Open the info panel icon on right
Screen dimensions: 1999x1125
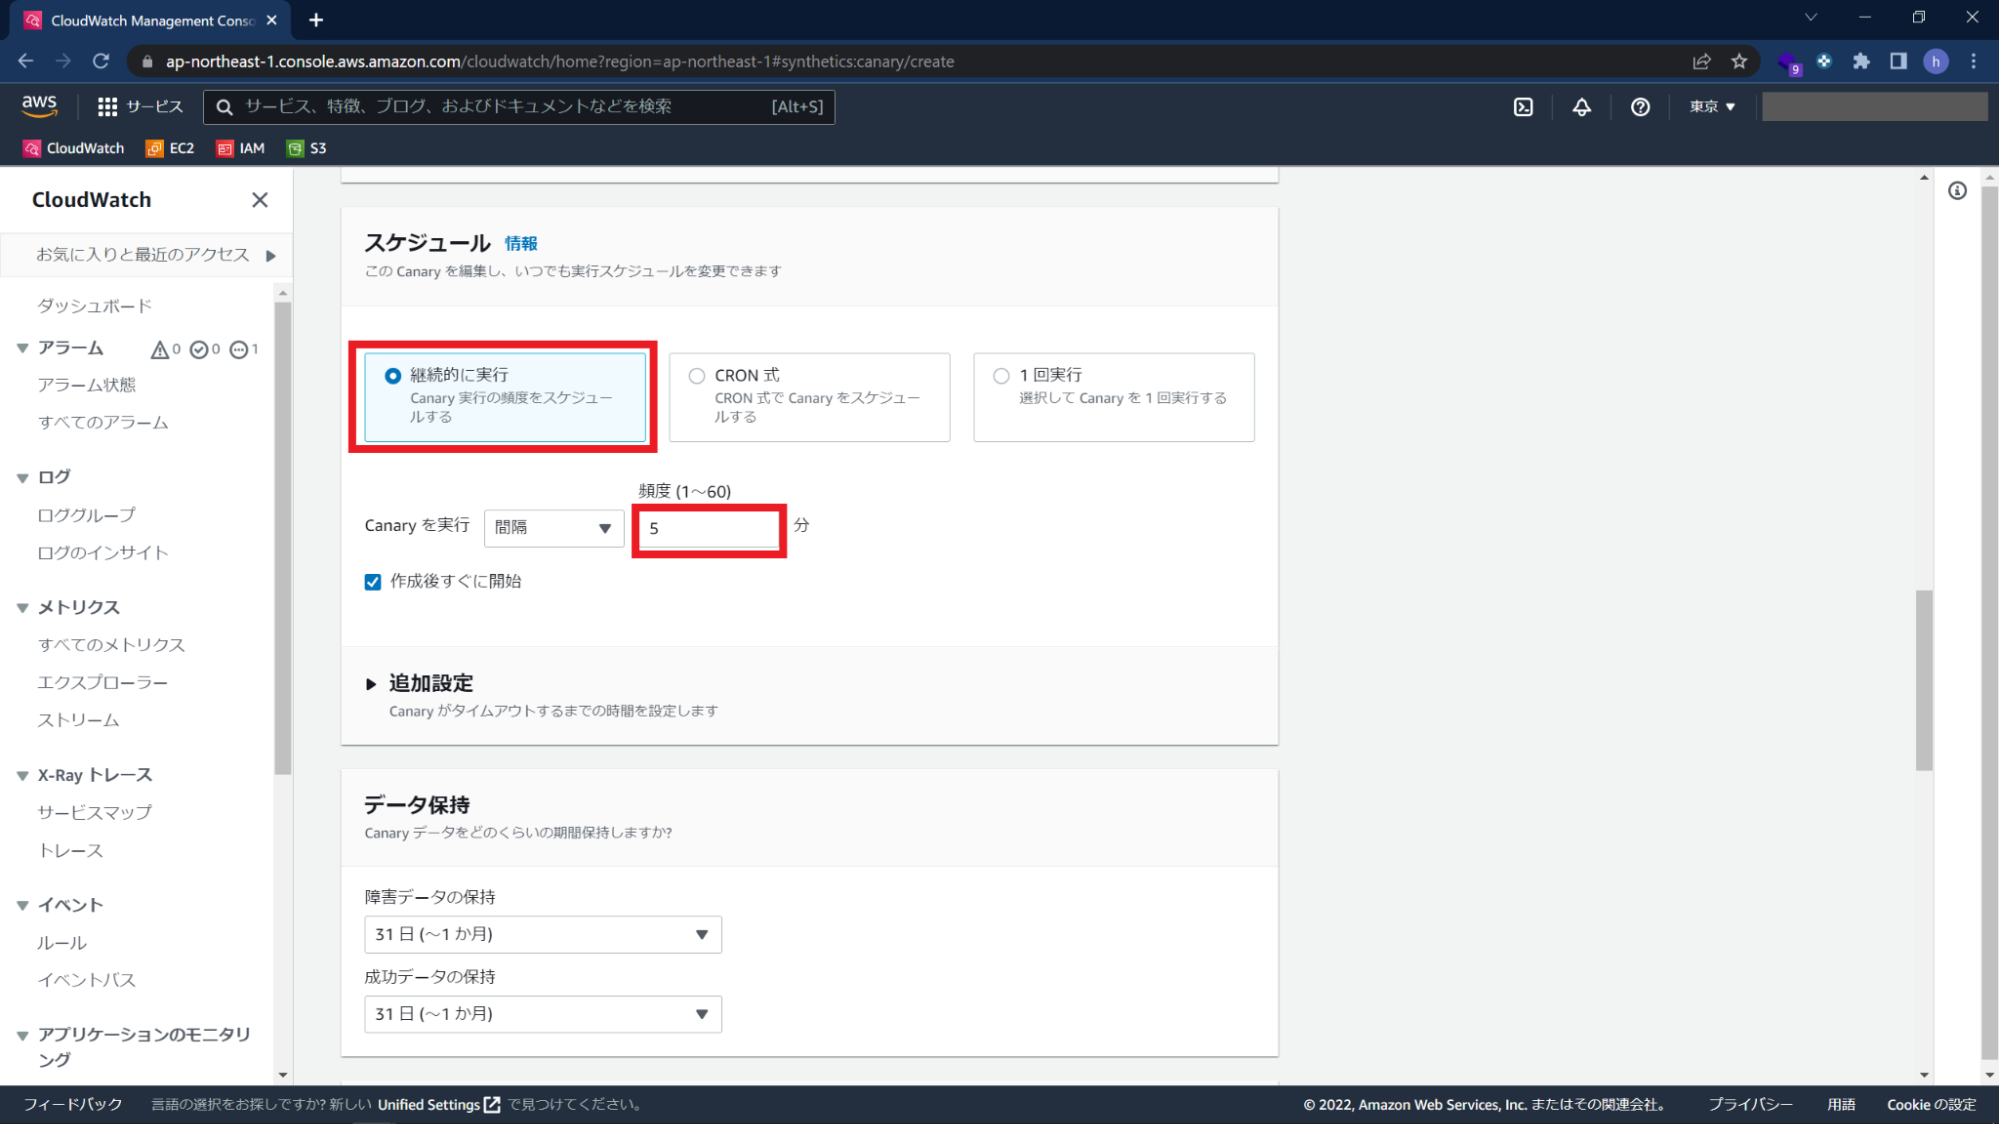(x=1957, y=191)
